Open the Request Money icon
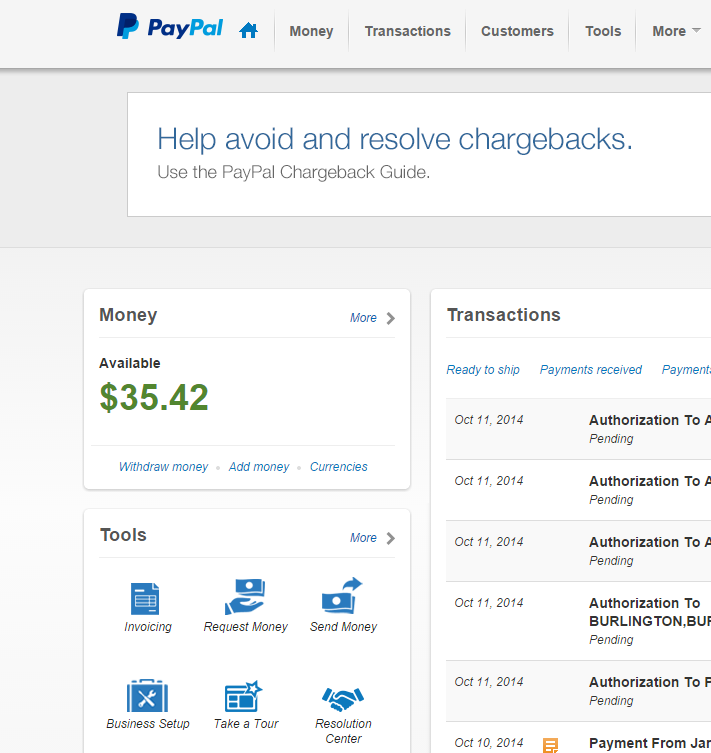The height and width of the screenshot is (753, 711). [x=245, y=596]
